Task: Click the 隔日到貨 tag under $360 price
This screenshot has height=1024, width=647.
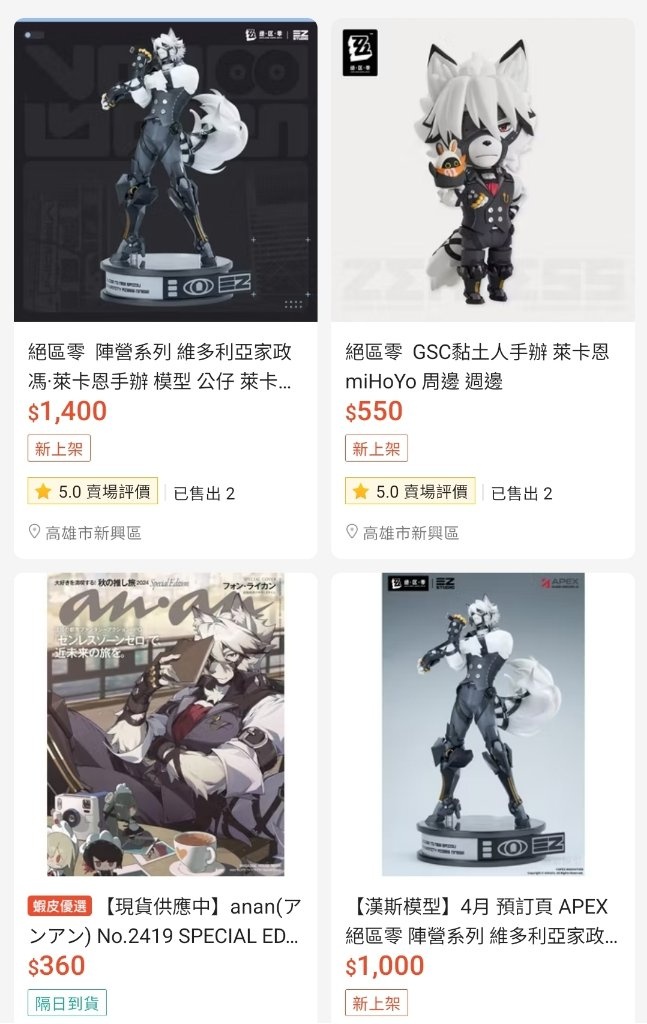Action: (x=67, y=1003)
